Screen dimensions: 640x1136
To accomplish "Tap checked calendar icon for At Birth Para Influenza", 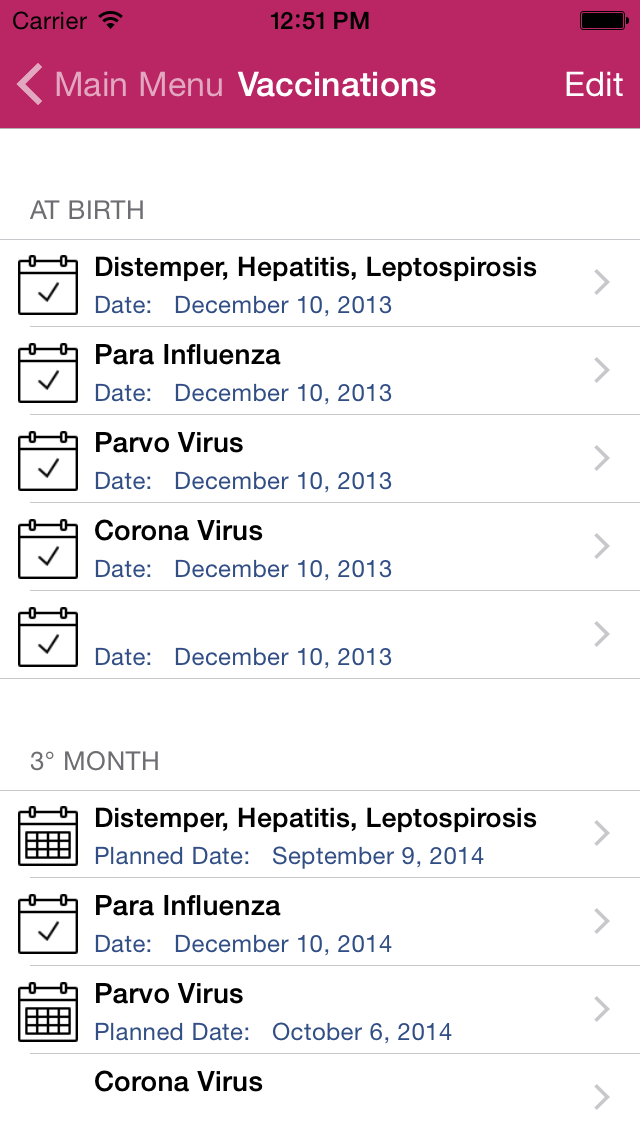I will point(48,373).
